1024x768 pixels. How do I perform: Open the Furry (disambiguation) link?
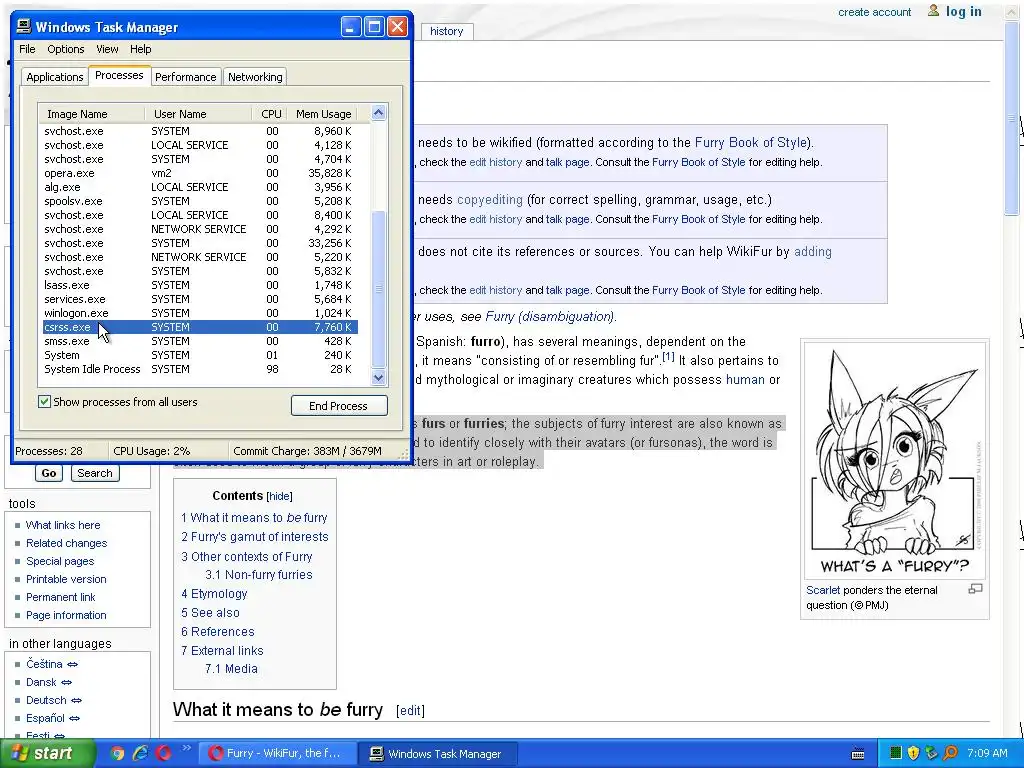[549, 317]
